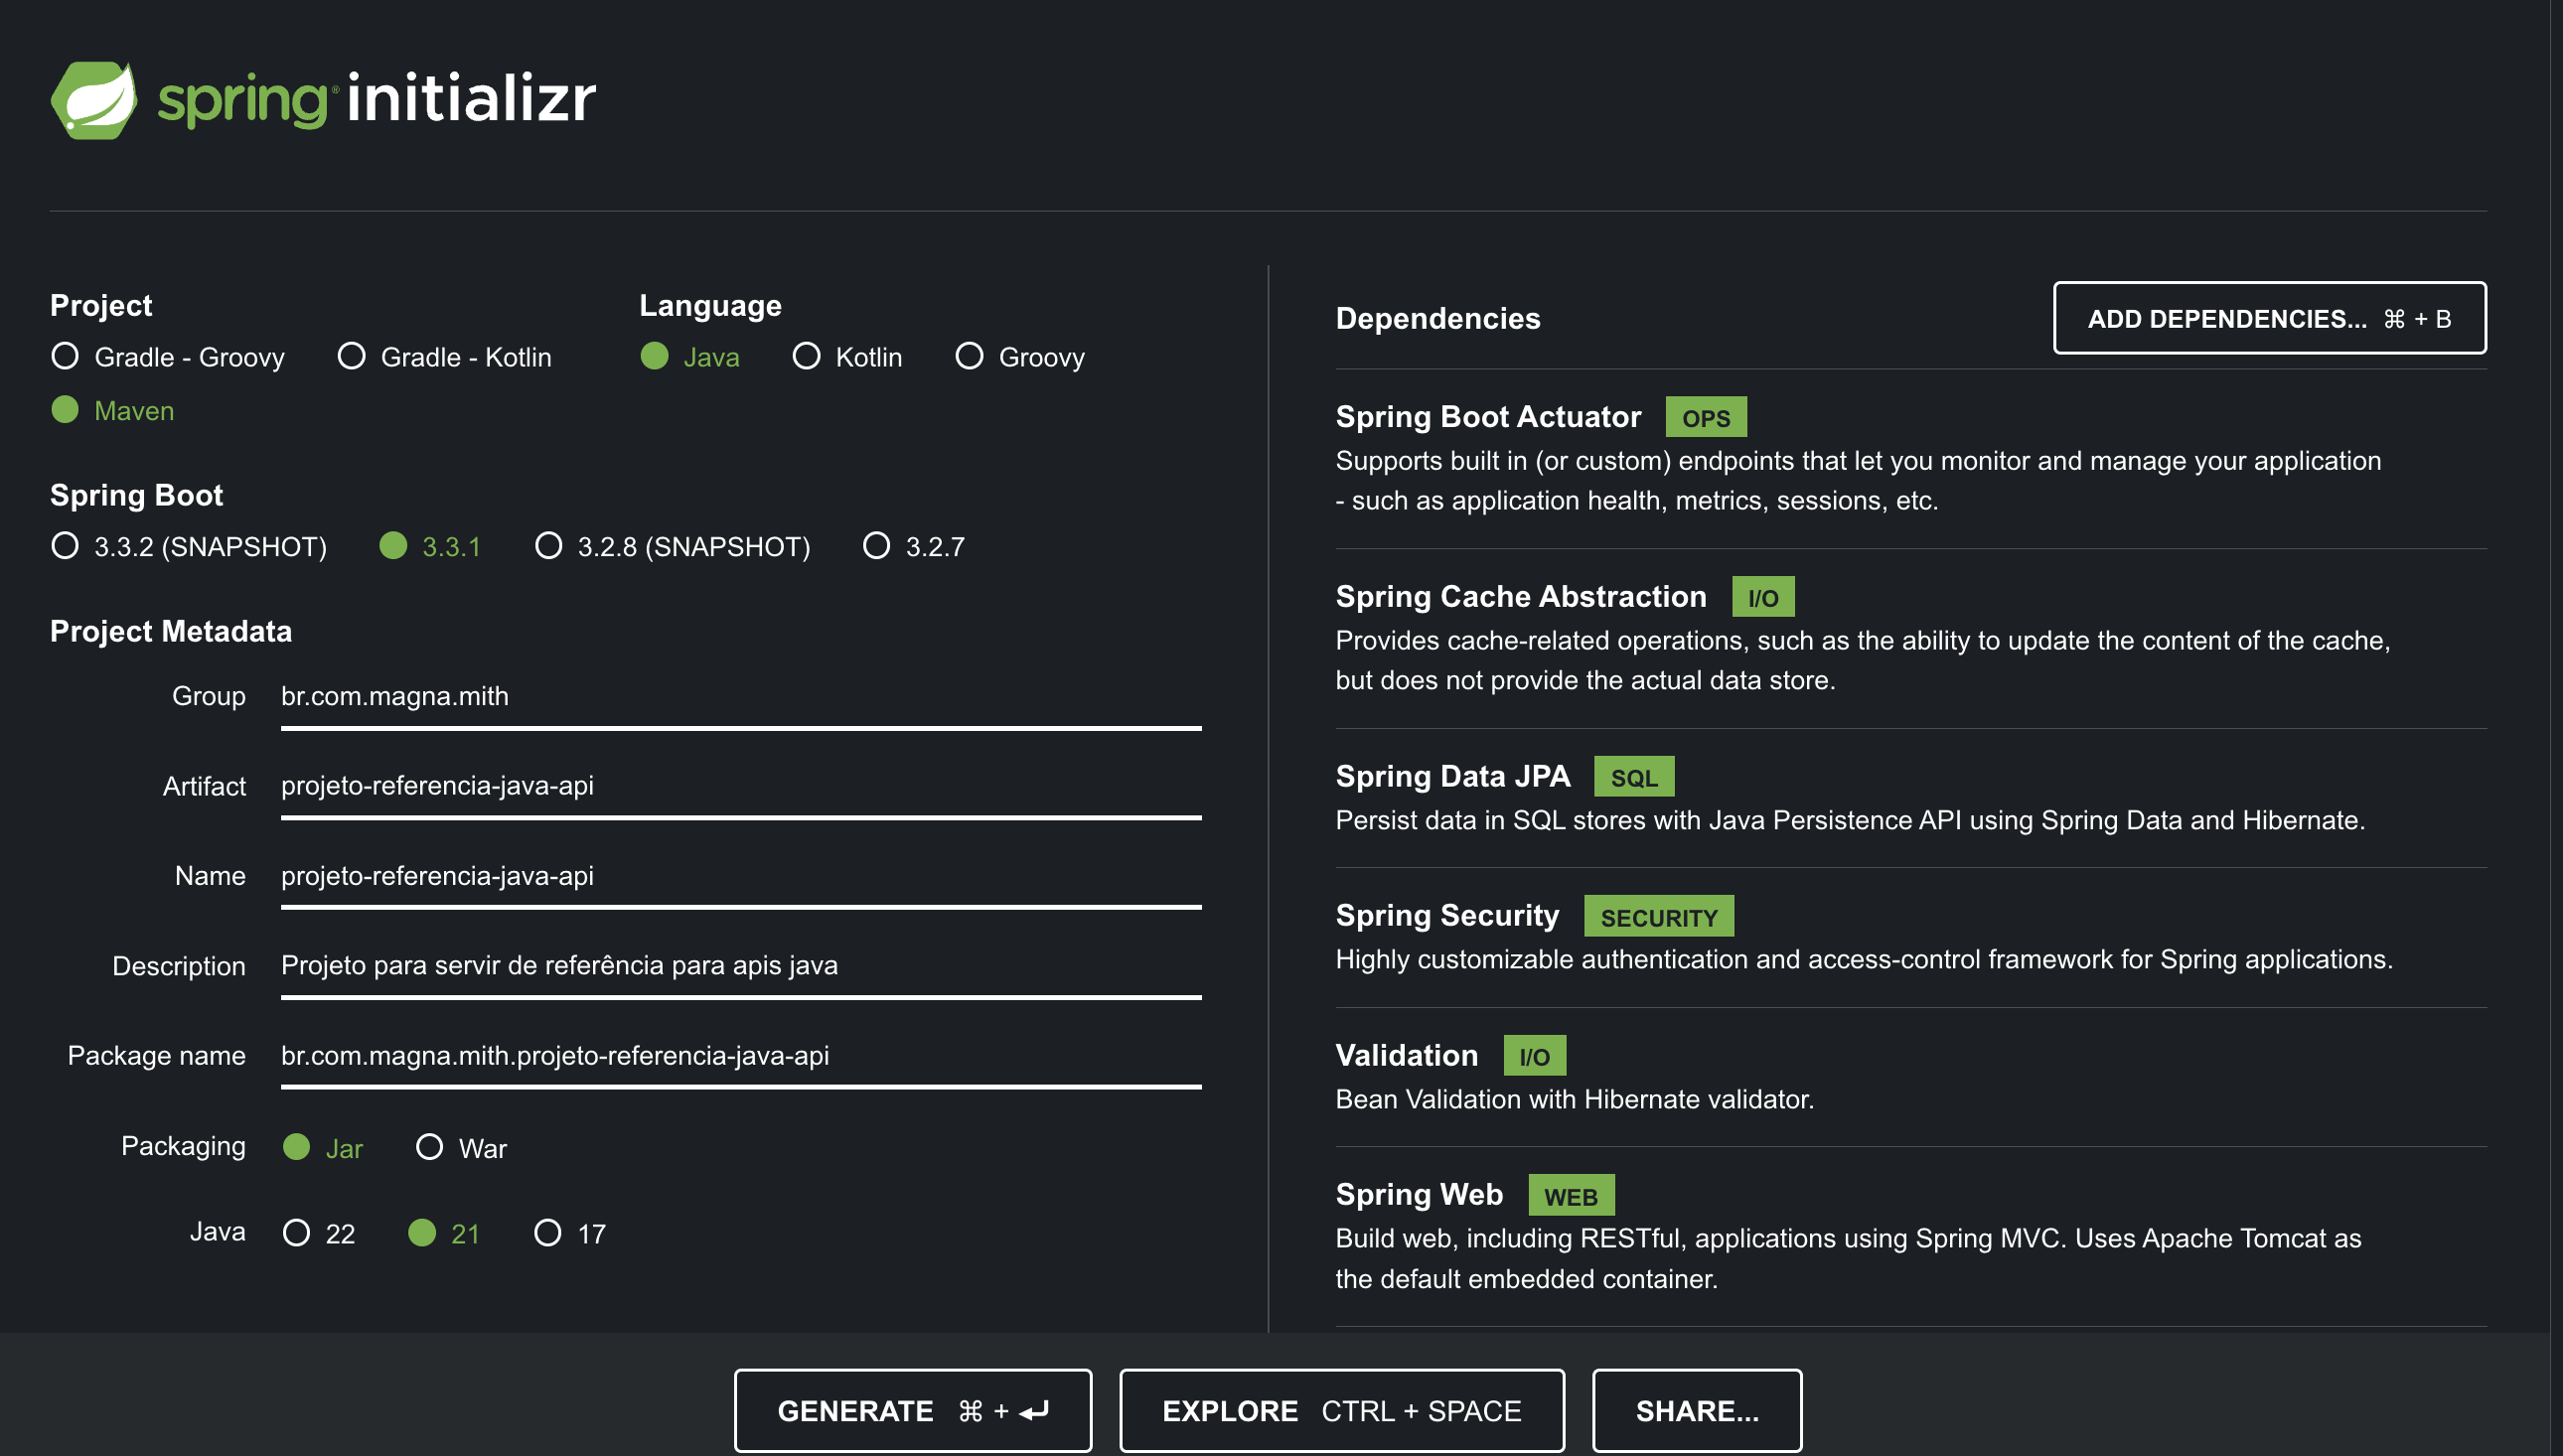The width and height of the screenshot is (2563, 1456).
Task: Select Kotlin as the language
Action: (x=807, y=357)
